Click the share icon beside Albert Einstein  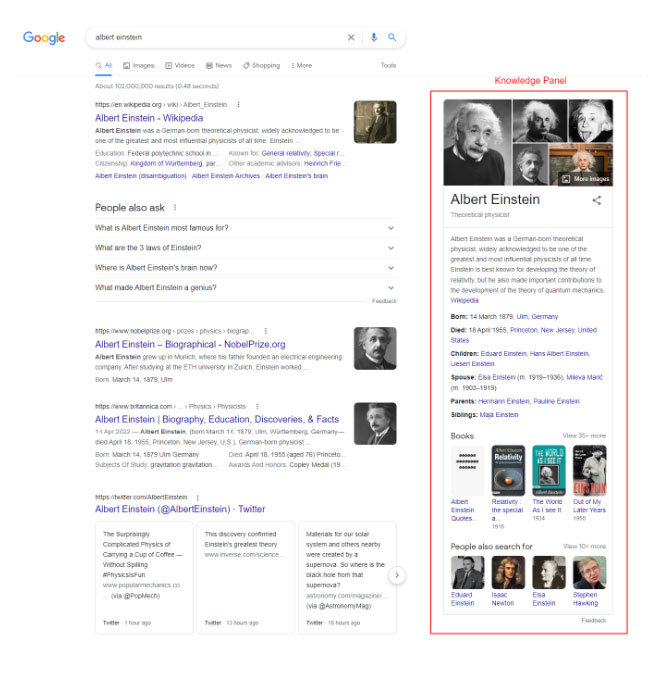tap(597, 200)
